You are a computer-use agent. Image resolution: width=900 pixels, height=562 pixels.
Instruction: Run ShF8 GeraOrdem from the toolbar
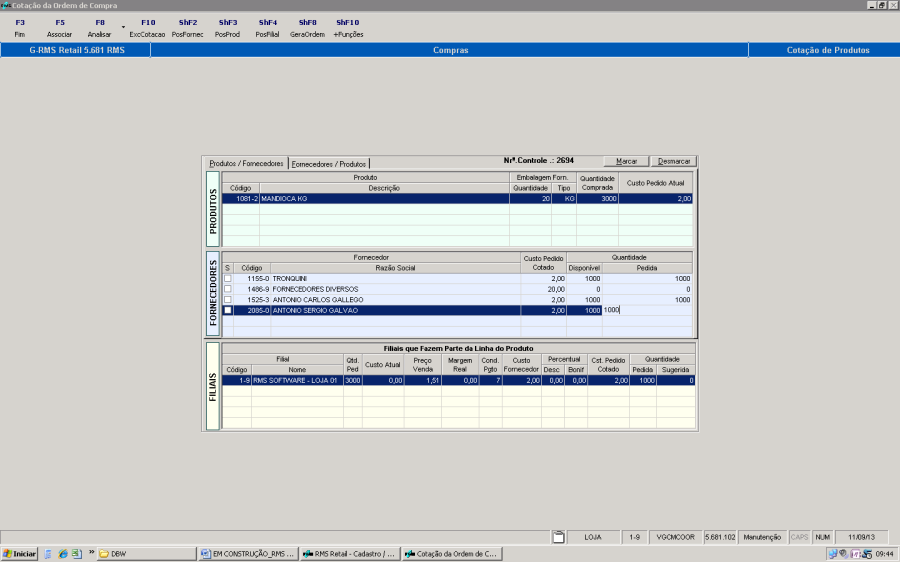[307, 27]
